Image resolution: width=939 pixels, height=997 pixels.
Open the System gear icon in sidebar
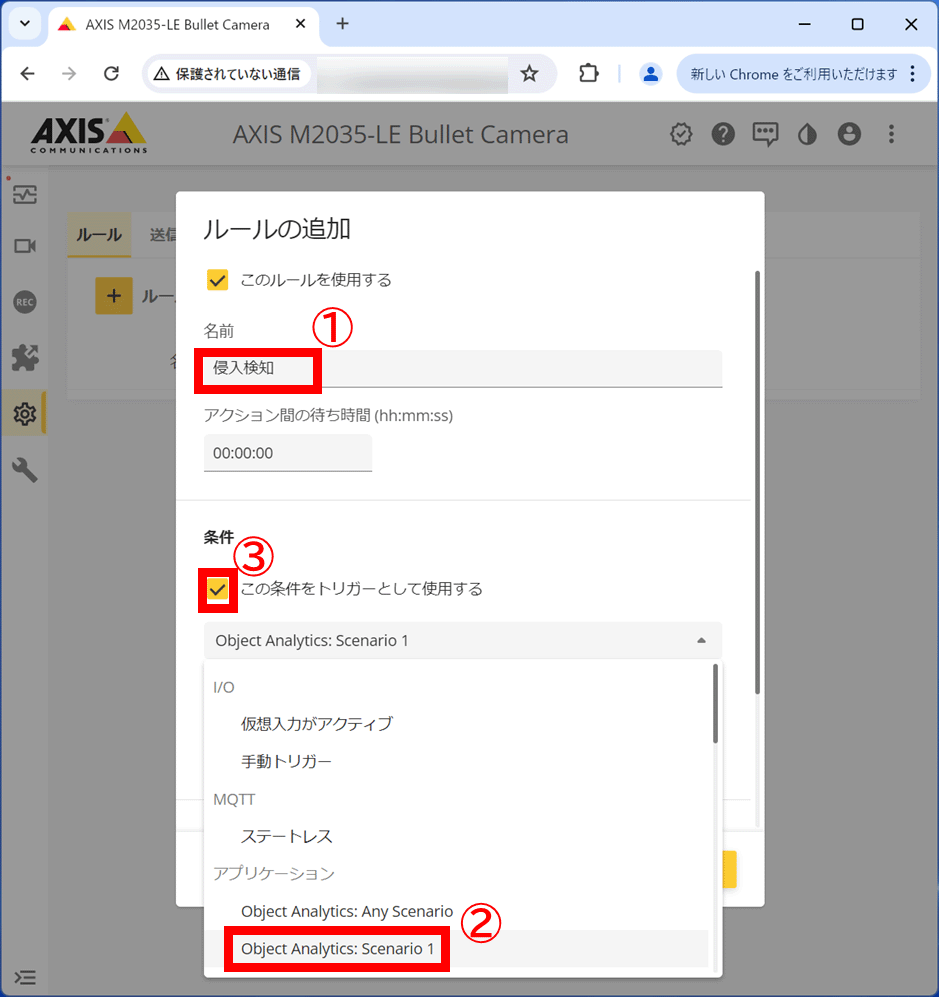(25, 414)
